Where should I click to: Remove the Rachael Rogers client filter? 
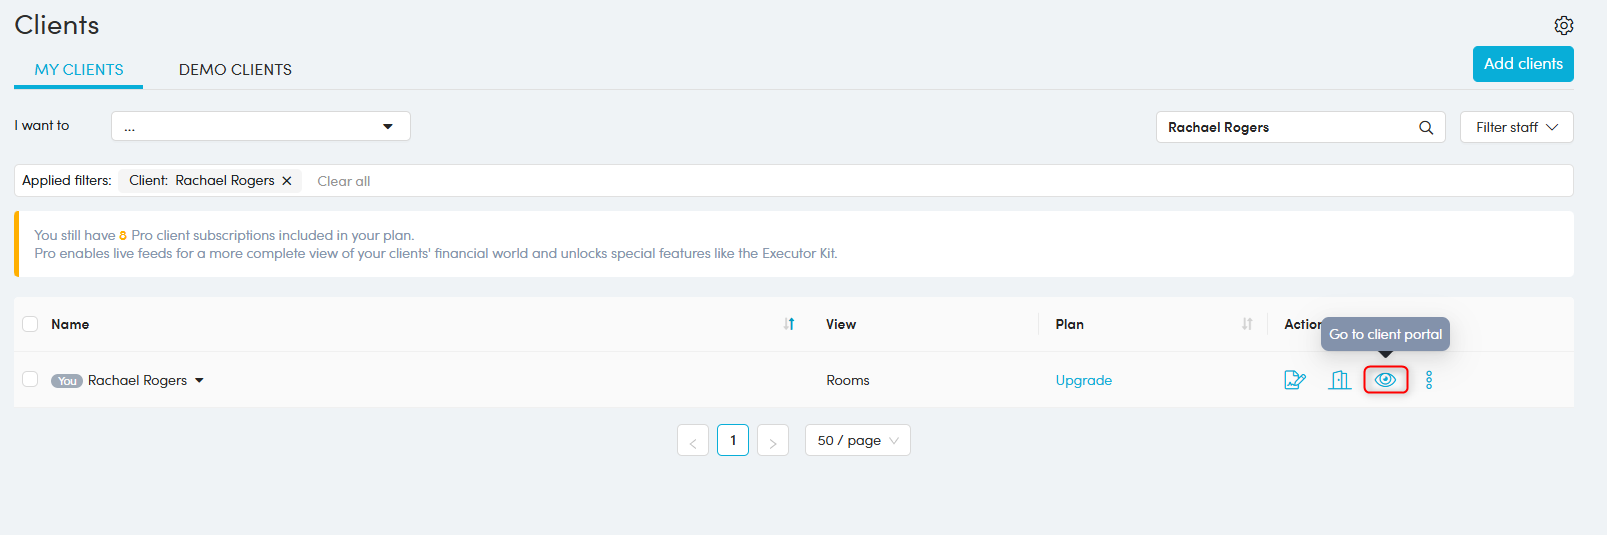[287, 181]
